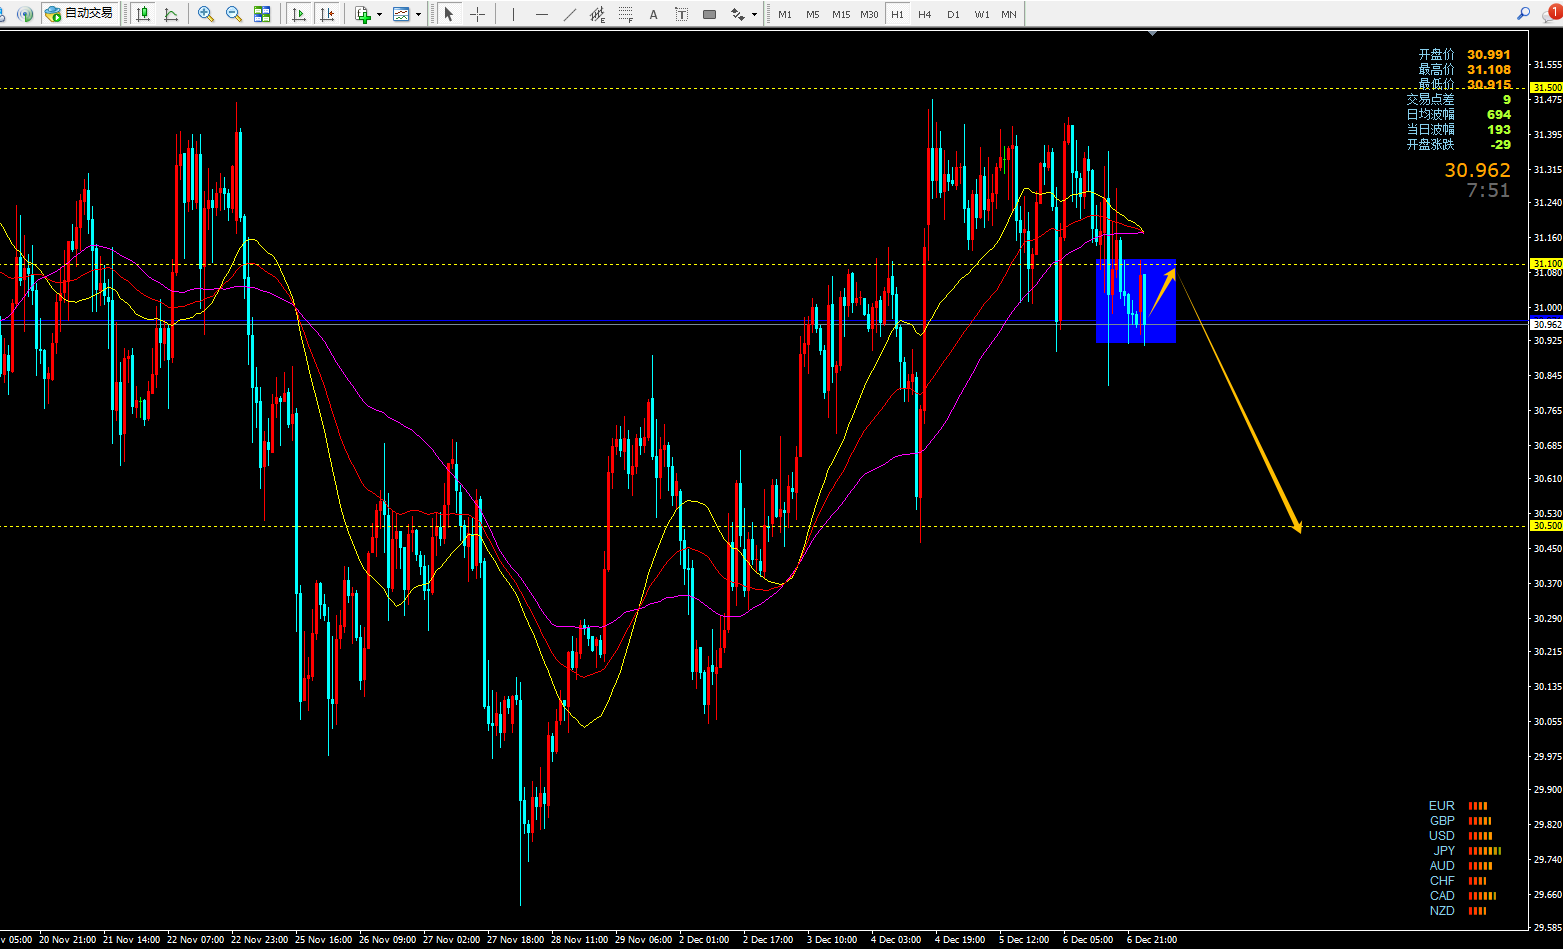
Task: Switch to the H4 timeframe
Action: click(925, 14)
